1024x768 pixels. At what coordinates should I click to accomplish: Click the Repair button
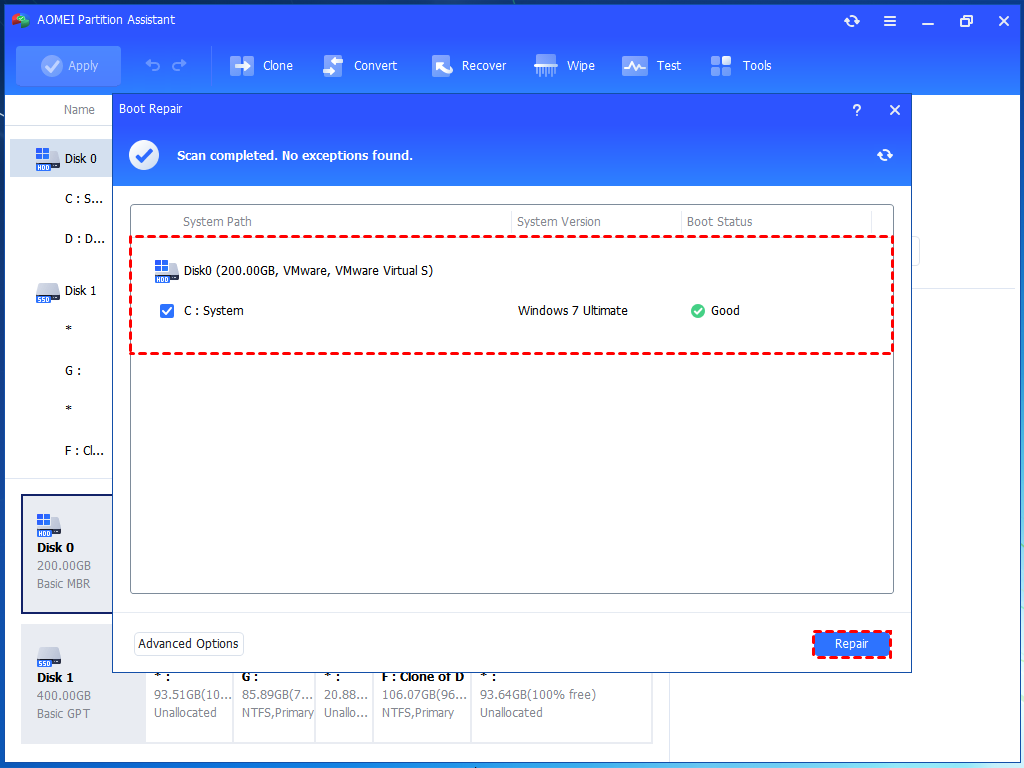852,644
